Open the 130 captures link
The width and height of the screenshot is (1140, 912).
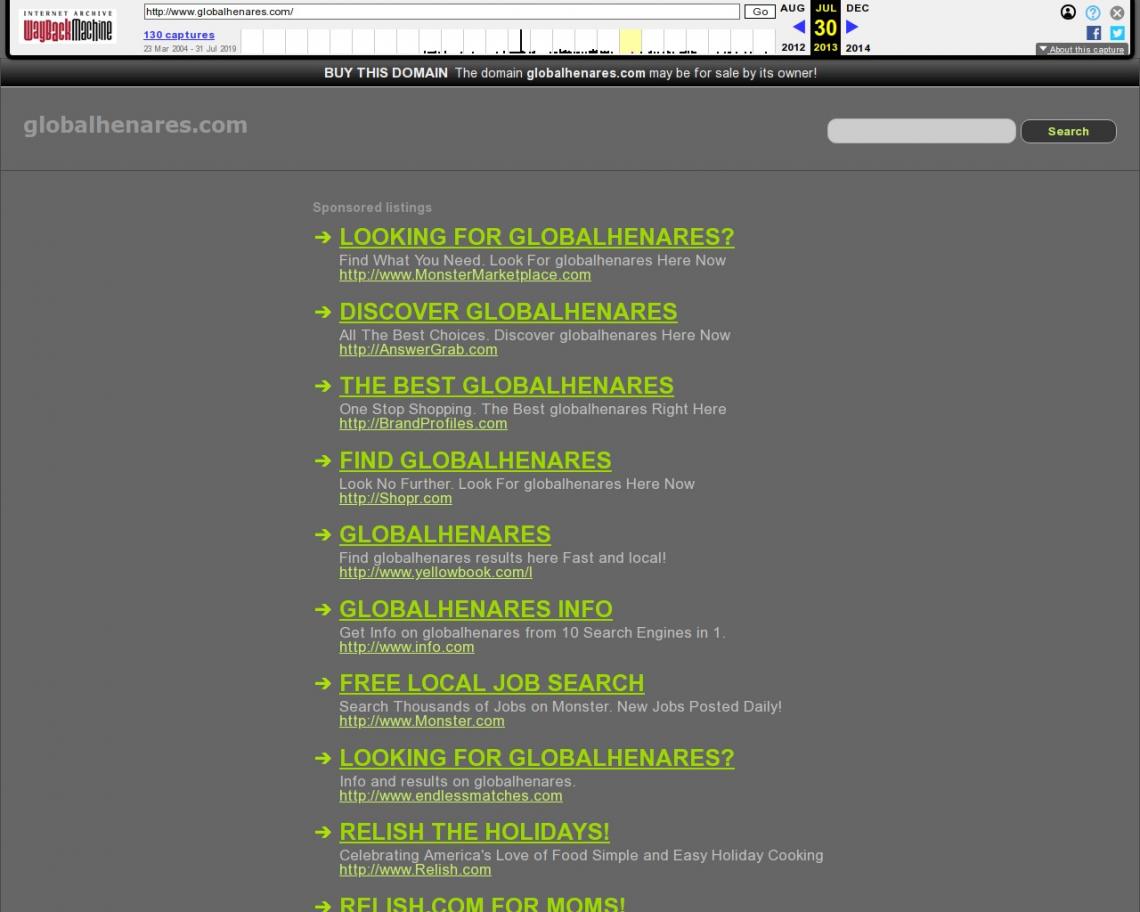[179, 35]
